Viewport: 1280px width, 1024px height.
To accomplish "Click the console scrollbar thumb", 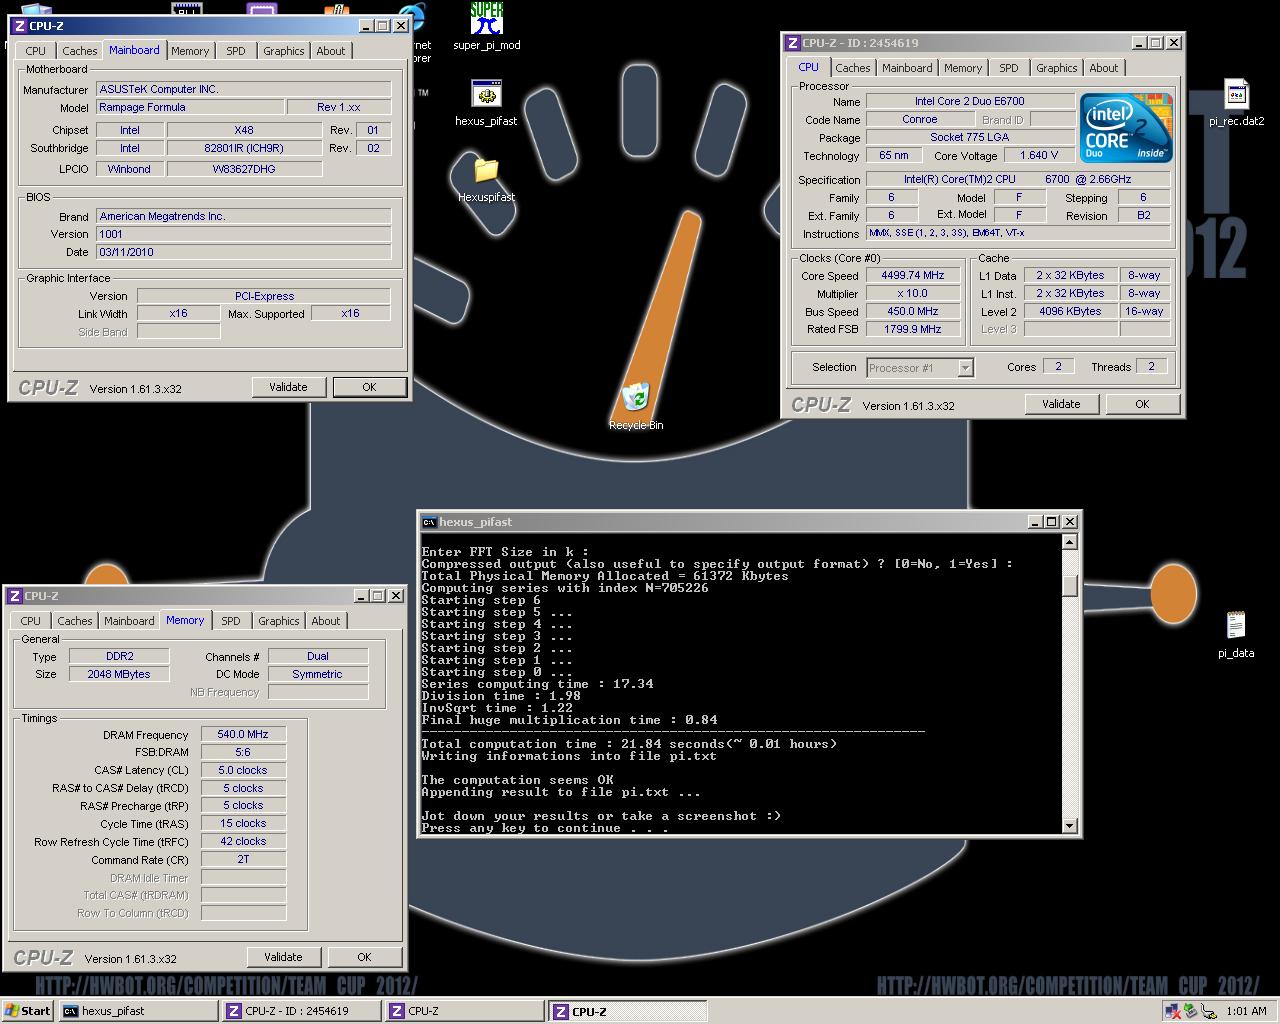I will pos(1070,586).
